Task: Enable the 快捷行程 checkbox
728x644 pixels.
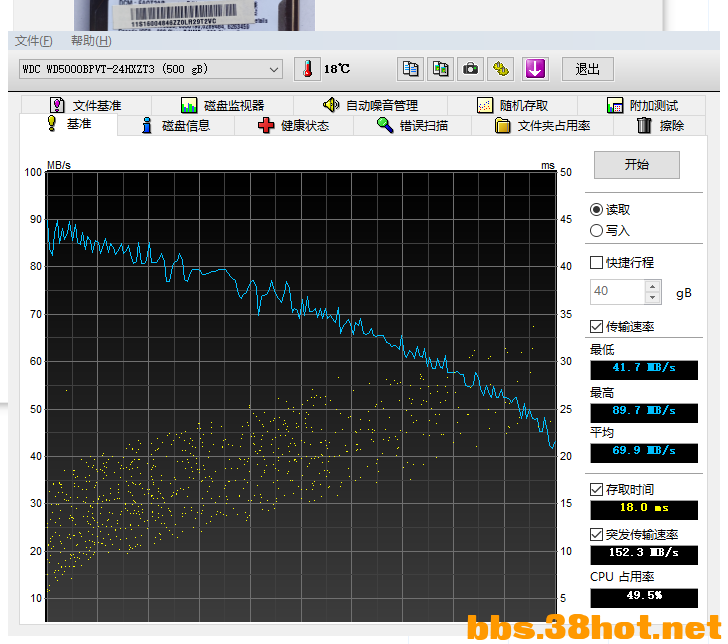Action: (x=597, y=263)
